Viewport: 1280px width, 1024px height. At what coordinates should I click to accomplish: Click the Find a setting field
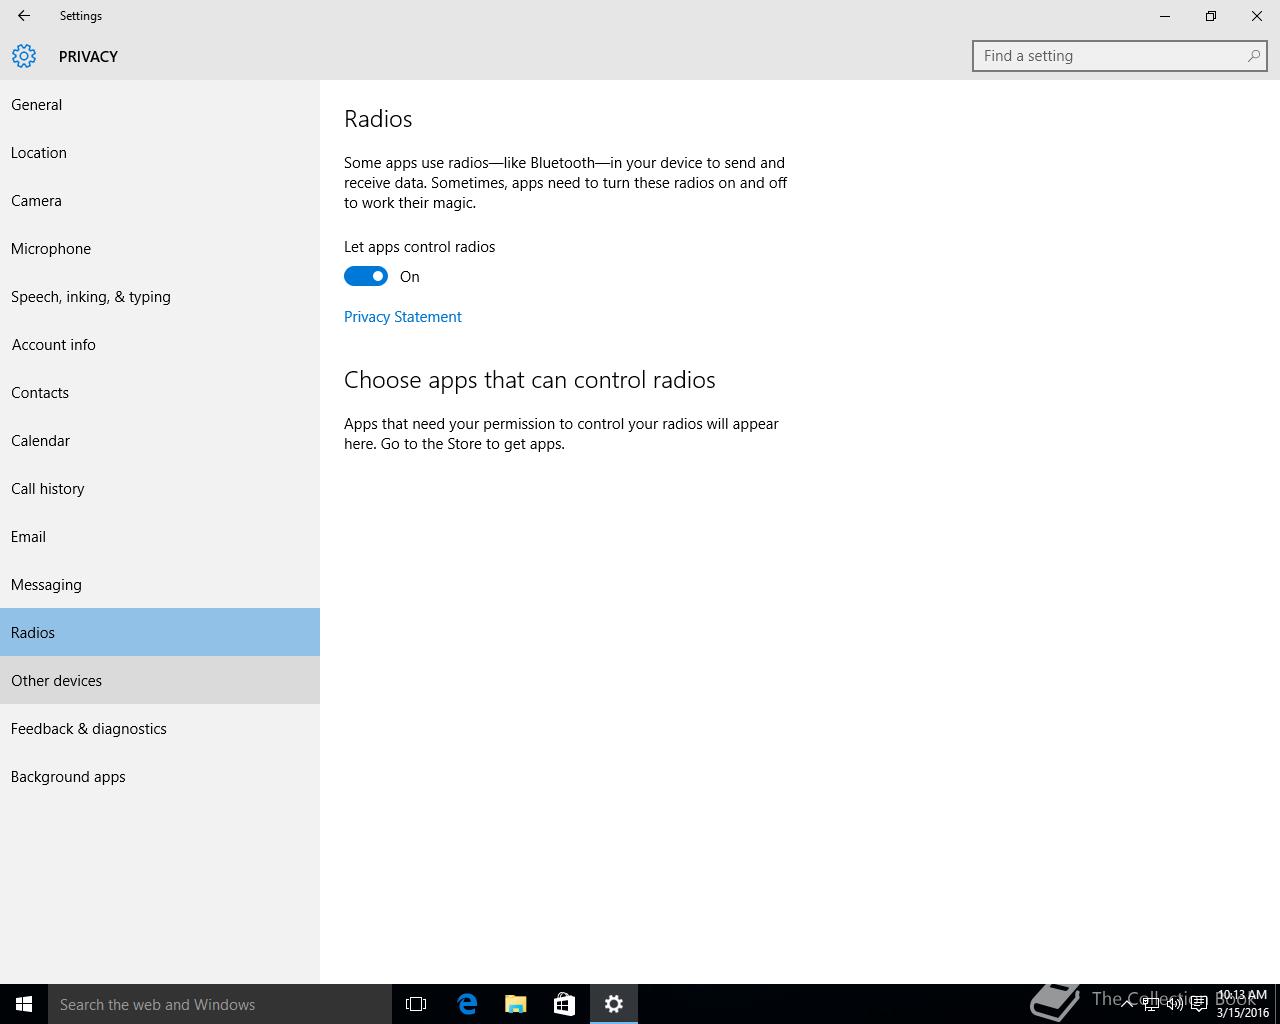[1120, 56]
